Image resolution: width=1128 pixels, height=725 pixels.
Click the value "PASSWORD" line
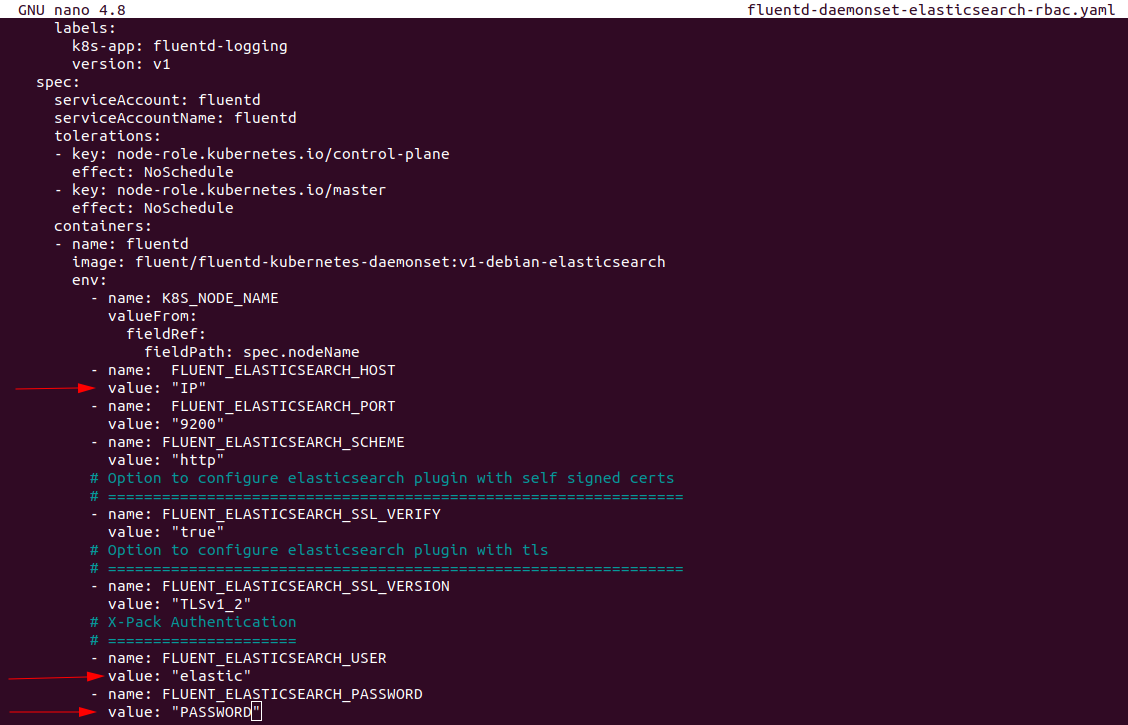[x=184, y=711]
